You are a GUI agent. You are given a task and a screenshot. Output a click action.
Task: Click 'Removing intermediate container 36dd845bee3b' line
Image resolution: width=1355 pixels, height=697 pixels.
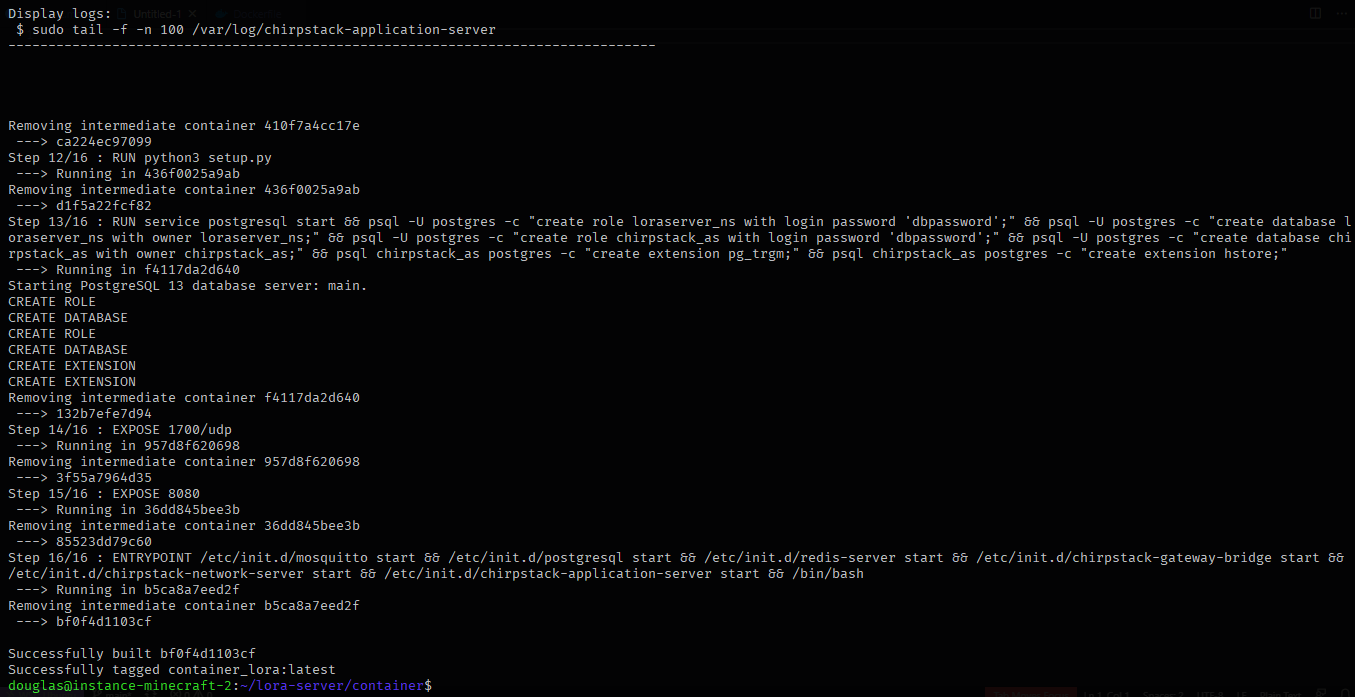tap(184, 526)
